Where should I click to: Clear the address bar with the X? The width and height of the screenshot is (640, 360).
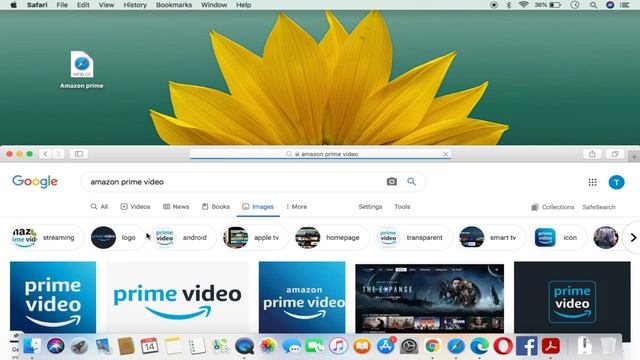(445, 154)
